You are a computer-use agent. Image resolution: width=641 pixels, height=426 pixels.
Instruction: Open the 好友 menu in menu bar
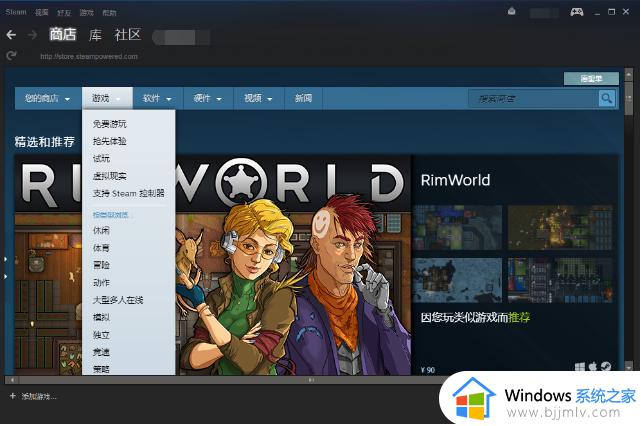point(64,13)
